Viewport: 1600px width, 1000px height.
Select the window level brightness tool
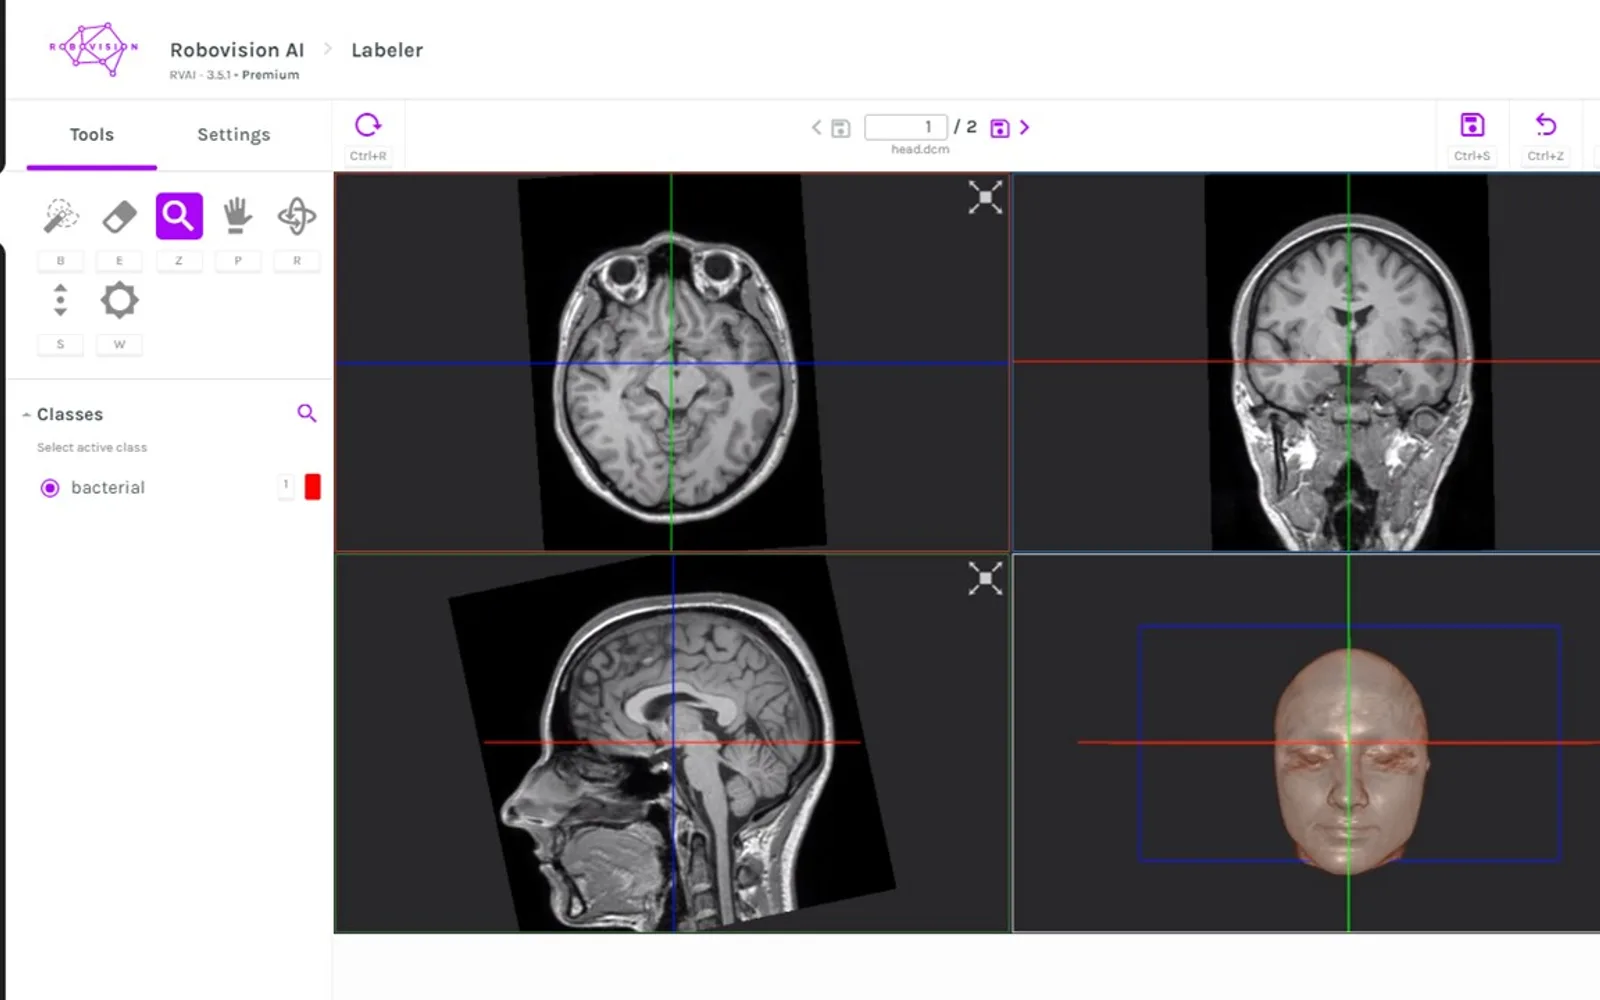(119, 300)
